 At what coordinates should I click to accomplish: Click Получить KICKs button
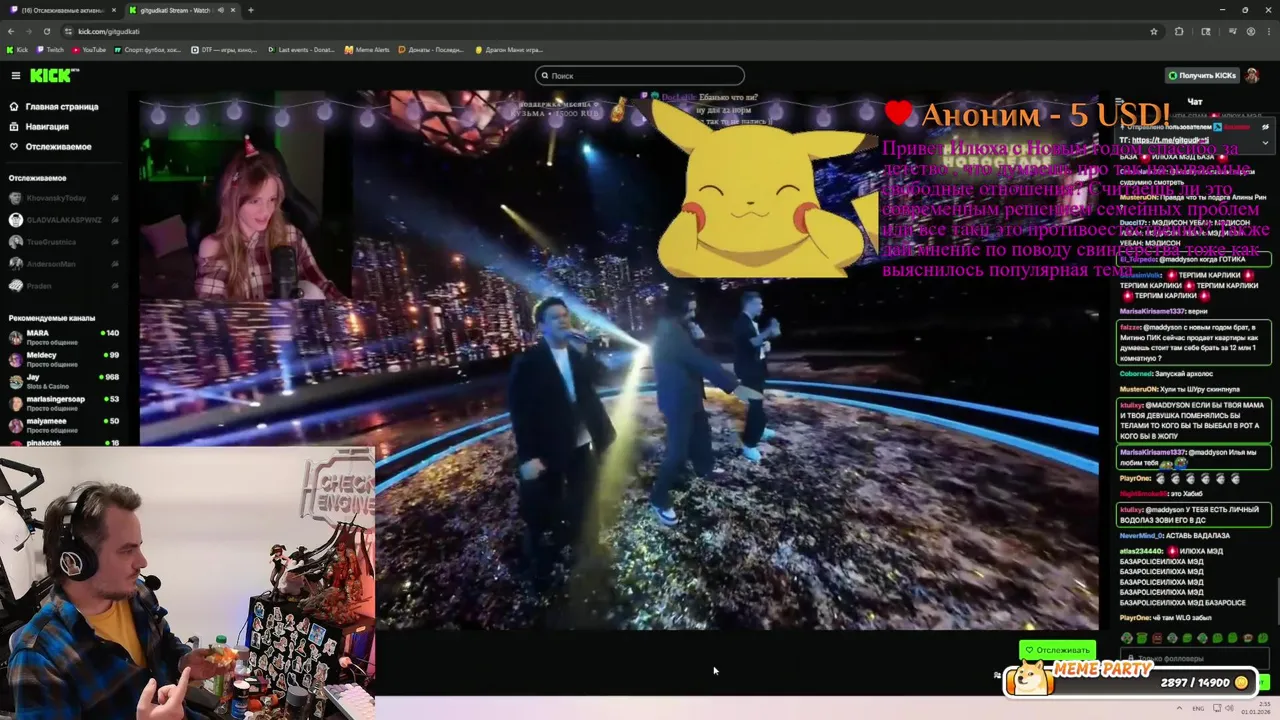[x=1203, y=76]
